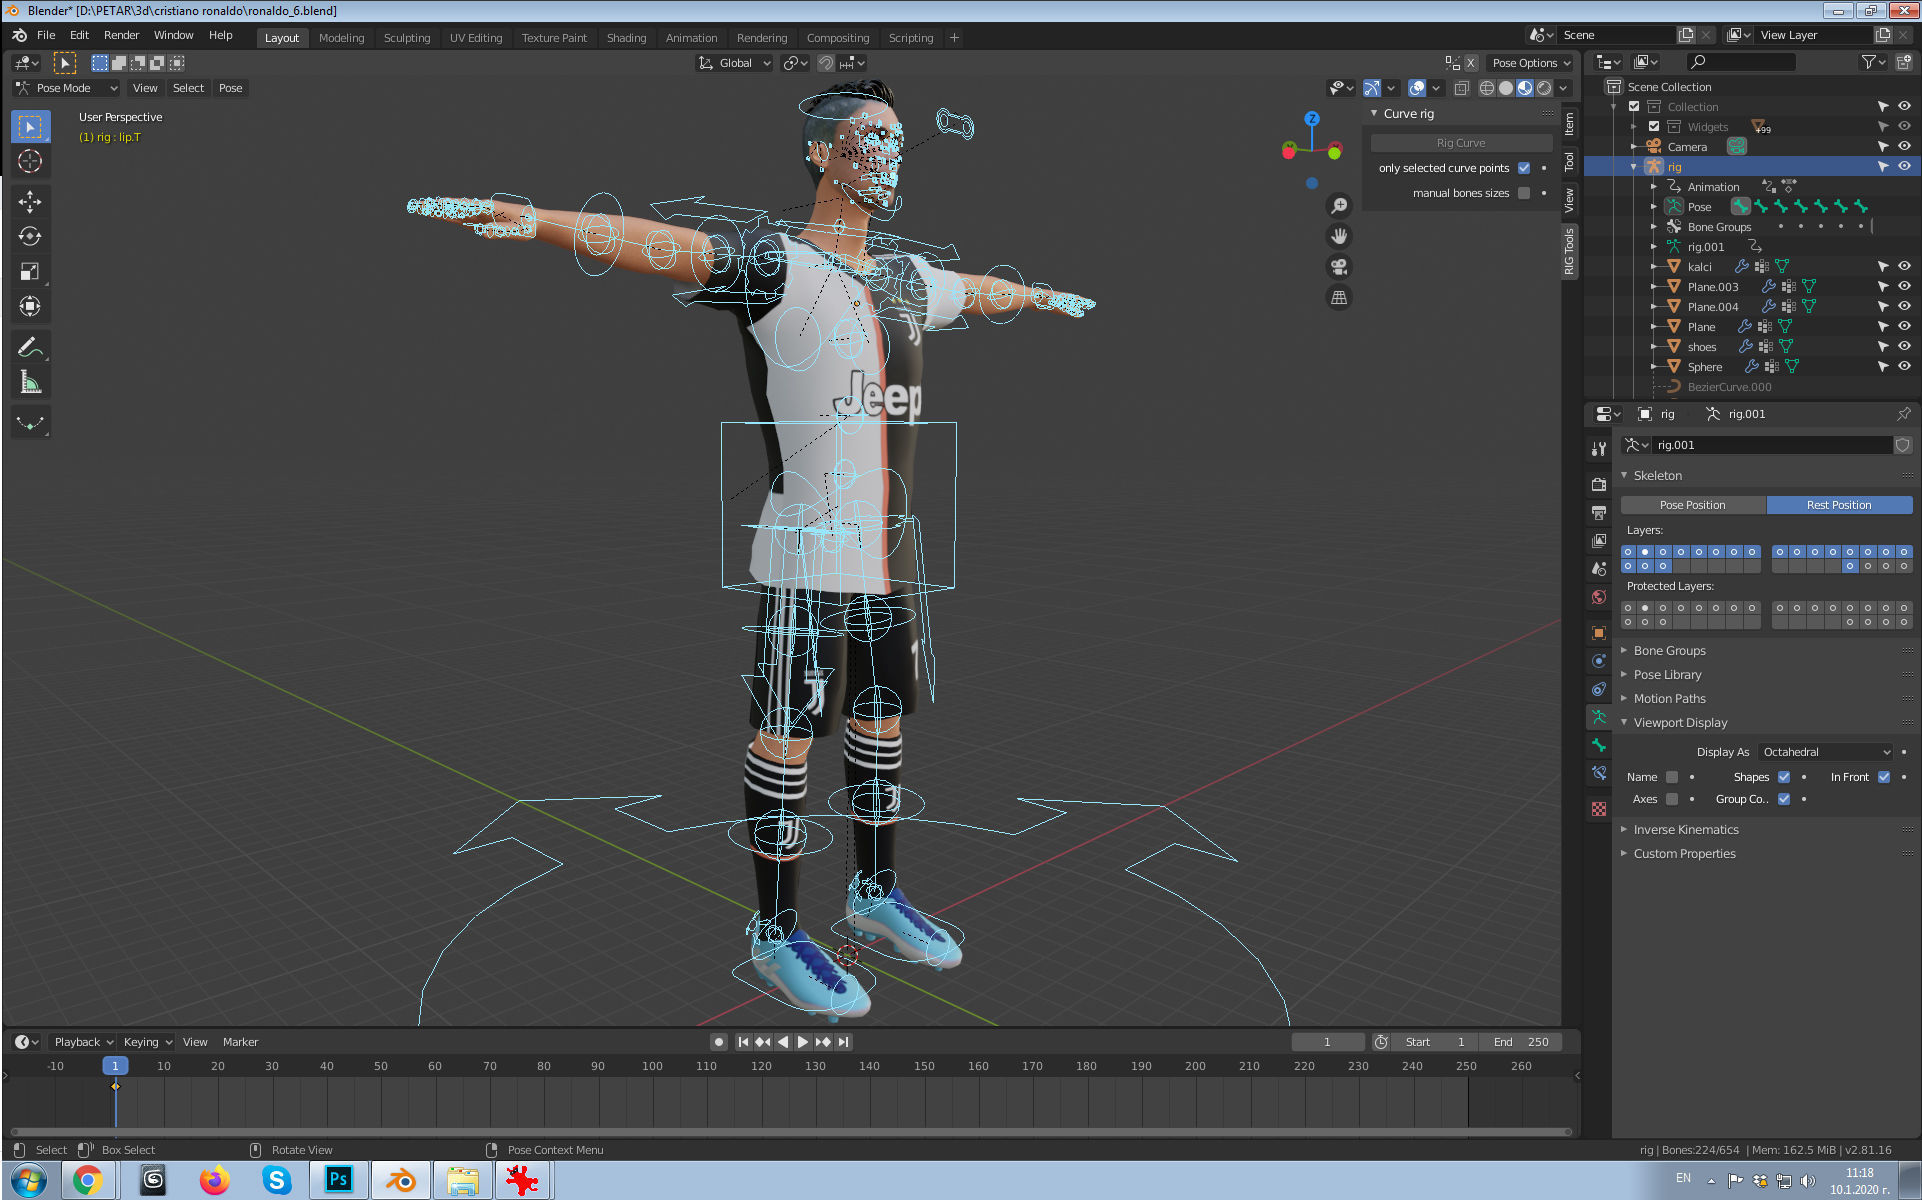Image resolution: width=1922 pixels, height=1200 pixels.
Task: Toggle the In Front checkbox
Action: click(x=1884, y=777)
